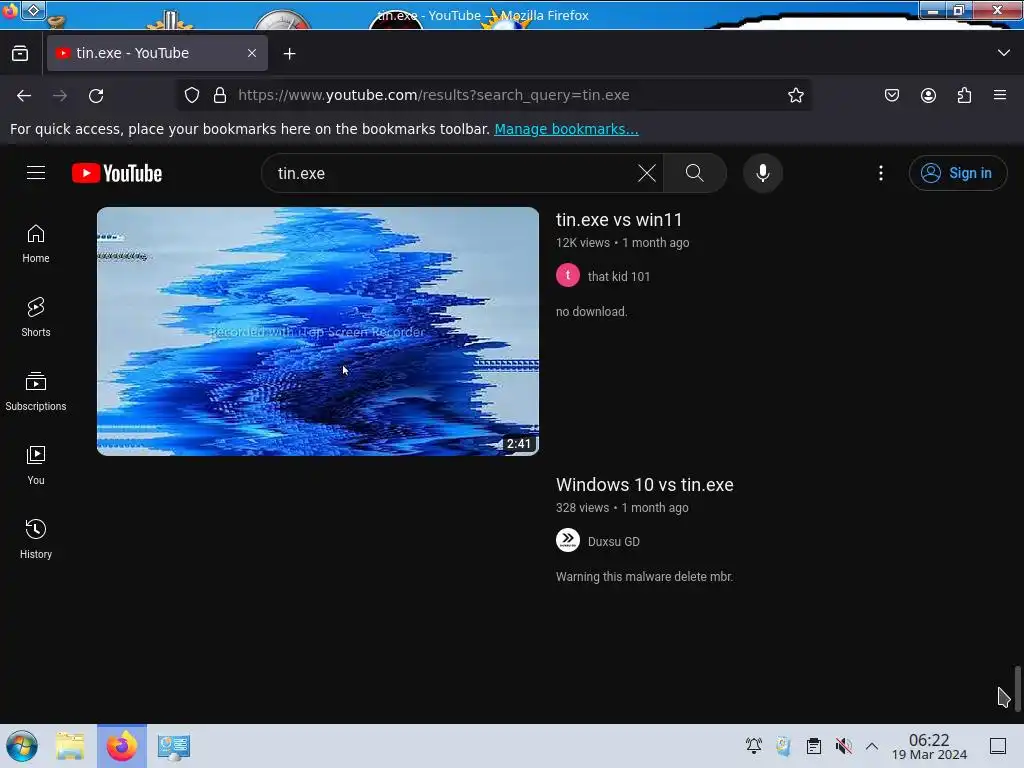Open video Windows 10 vs tin.exe
1024x768 pixels.
tap(645, 485)
